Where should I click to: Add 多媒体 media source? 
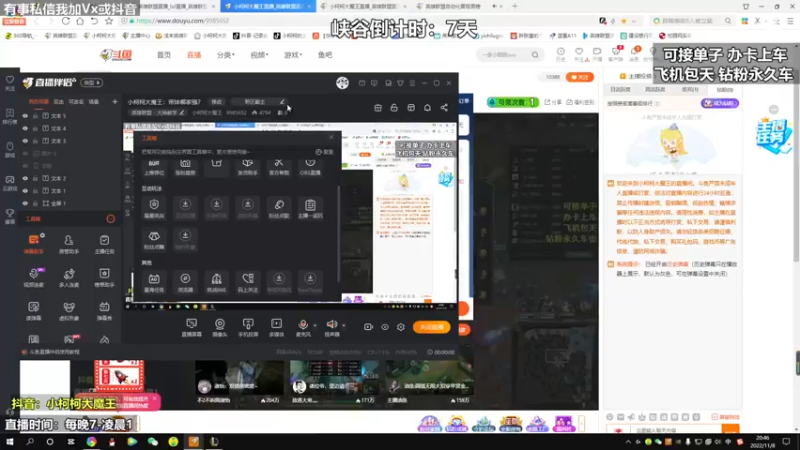(x=277, y=327)
